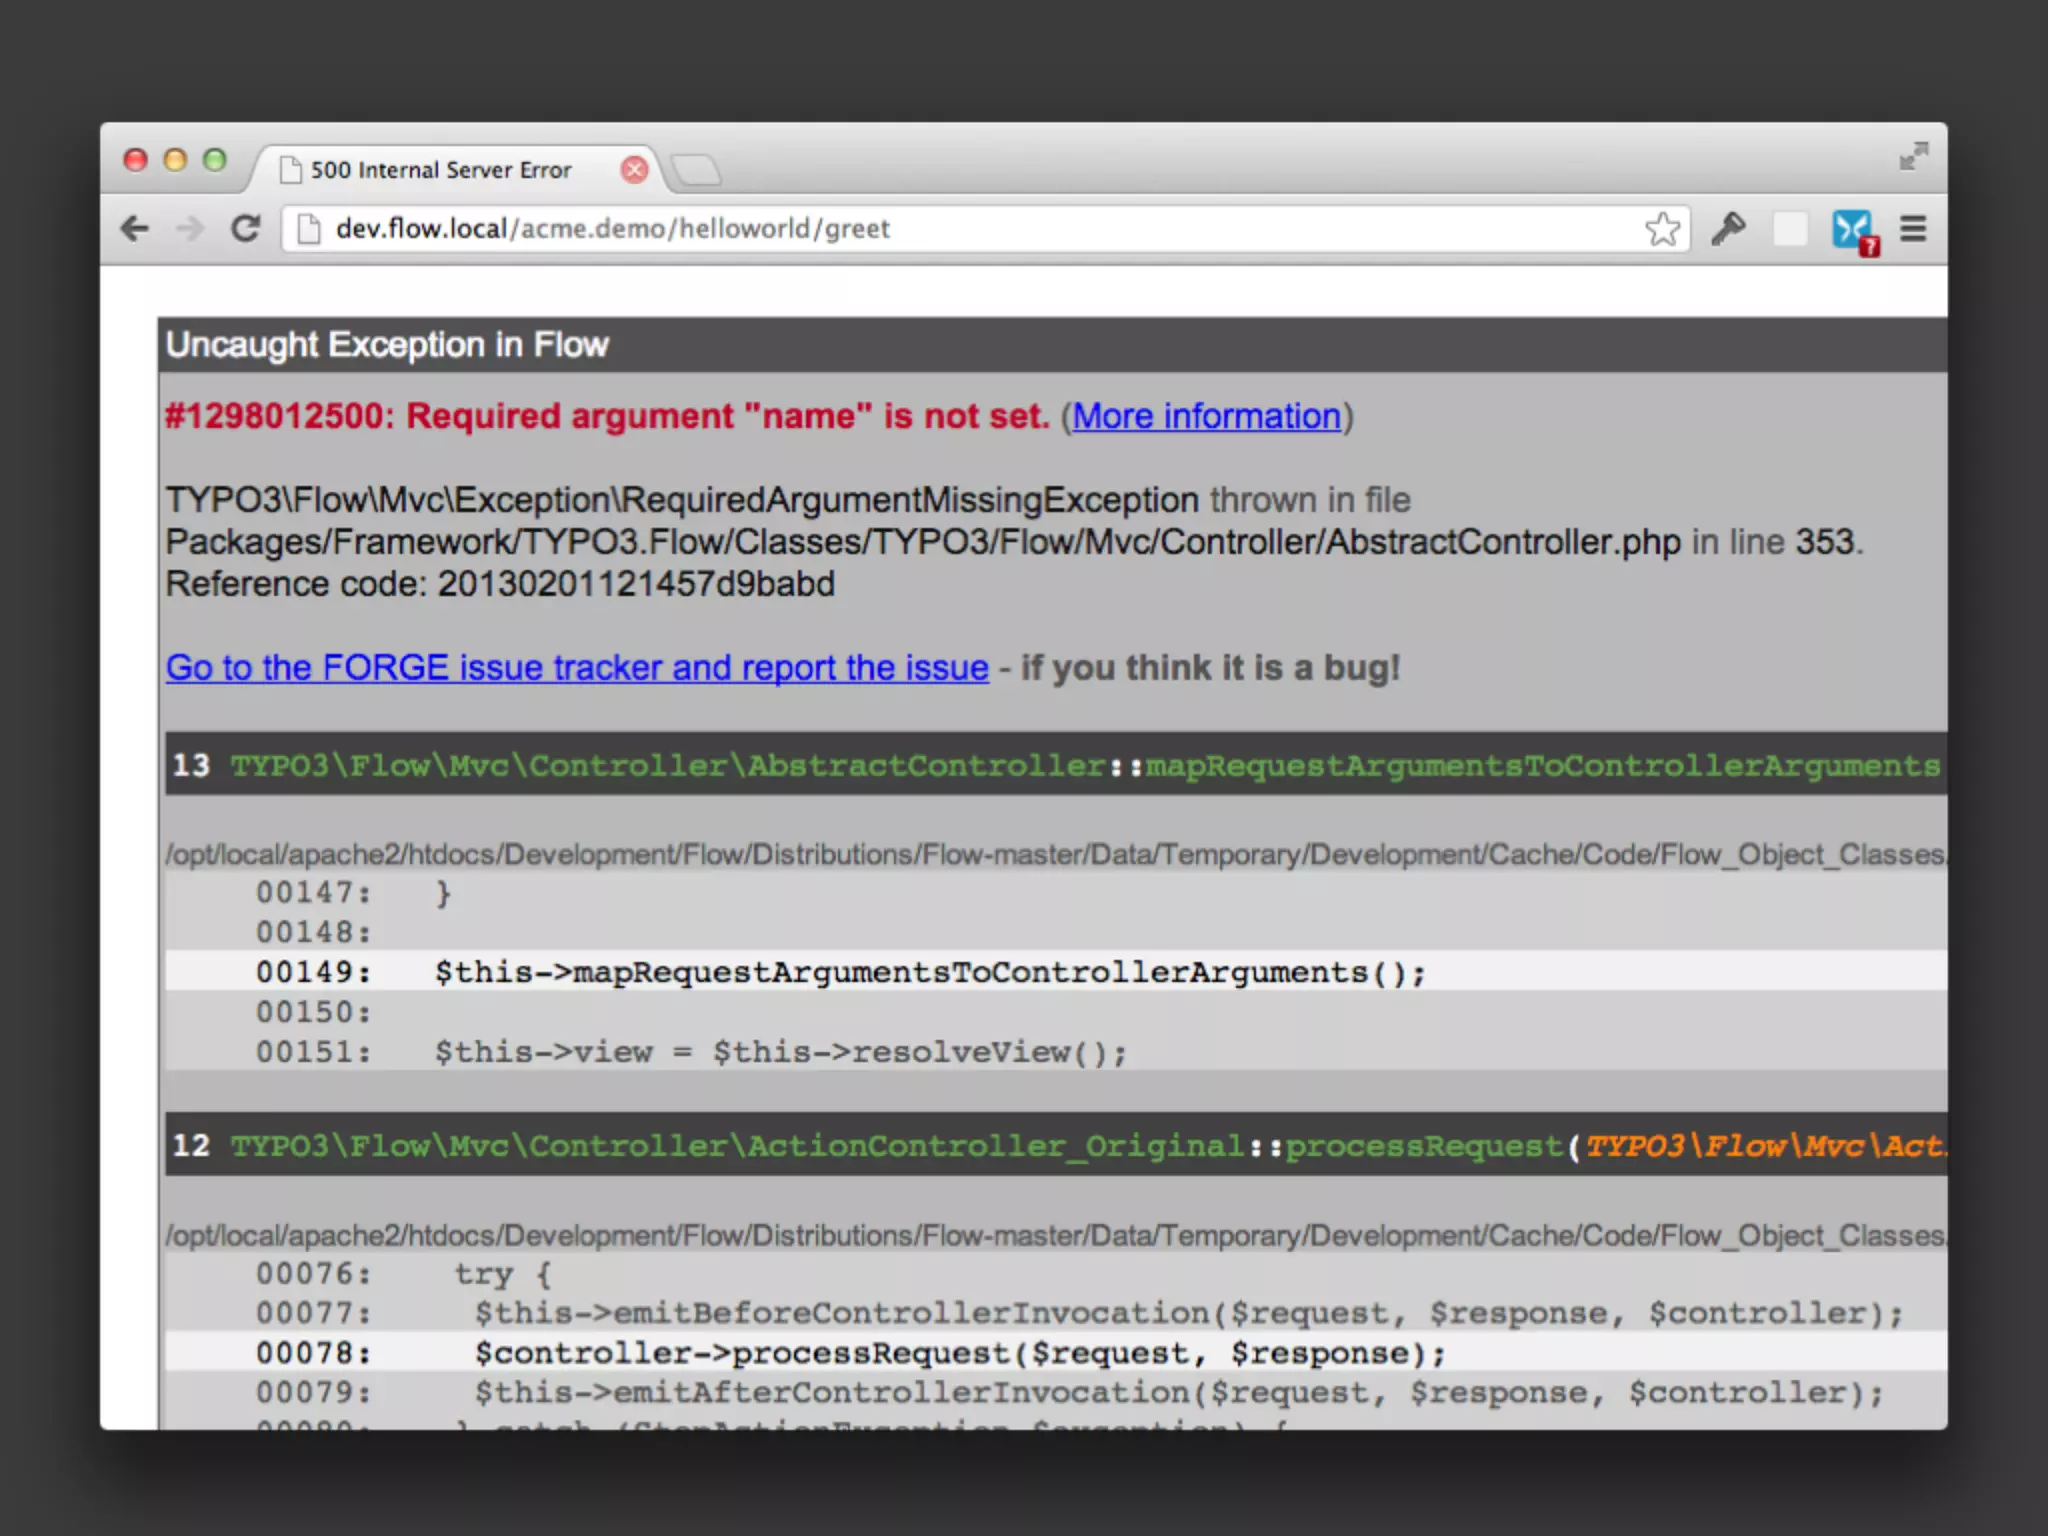This screenshot has height=1536, width=2048.
Task: Toggle fullscreen with the expand arrows icon
Action: click(1913, 156)
